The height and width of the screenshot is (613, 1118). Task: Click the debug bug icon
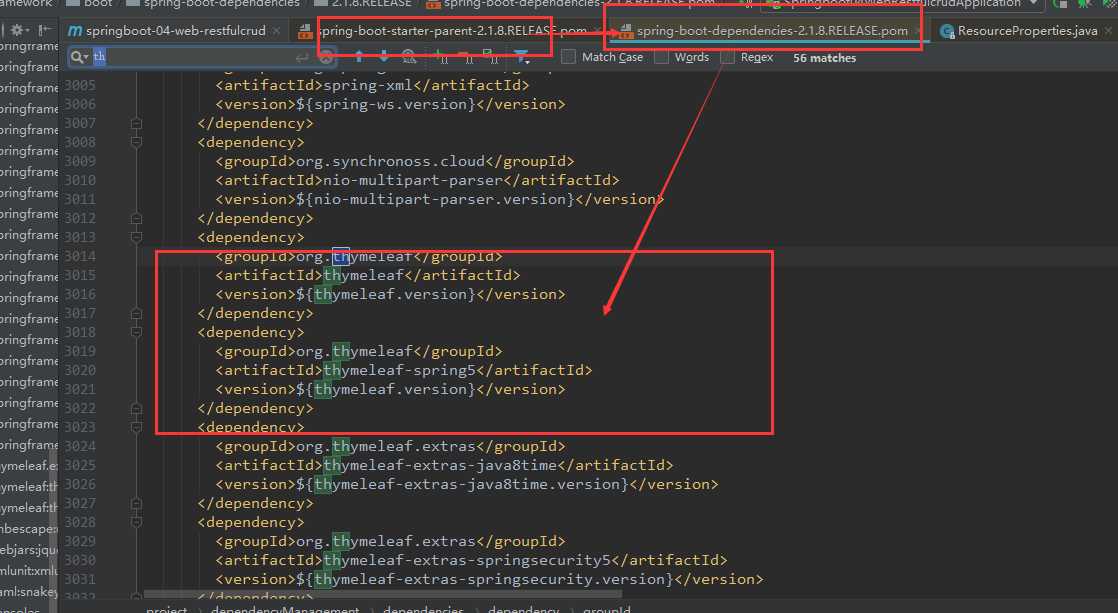point(1084,4)
